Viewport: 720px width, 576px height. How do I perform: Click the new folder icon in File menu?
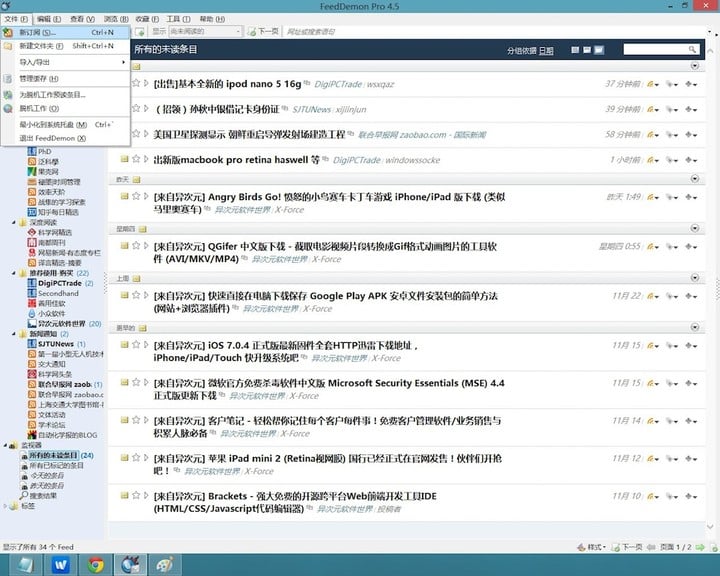8,46
